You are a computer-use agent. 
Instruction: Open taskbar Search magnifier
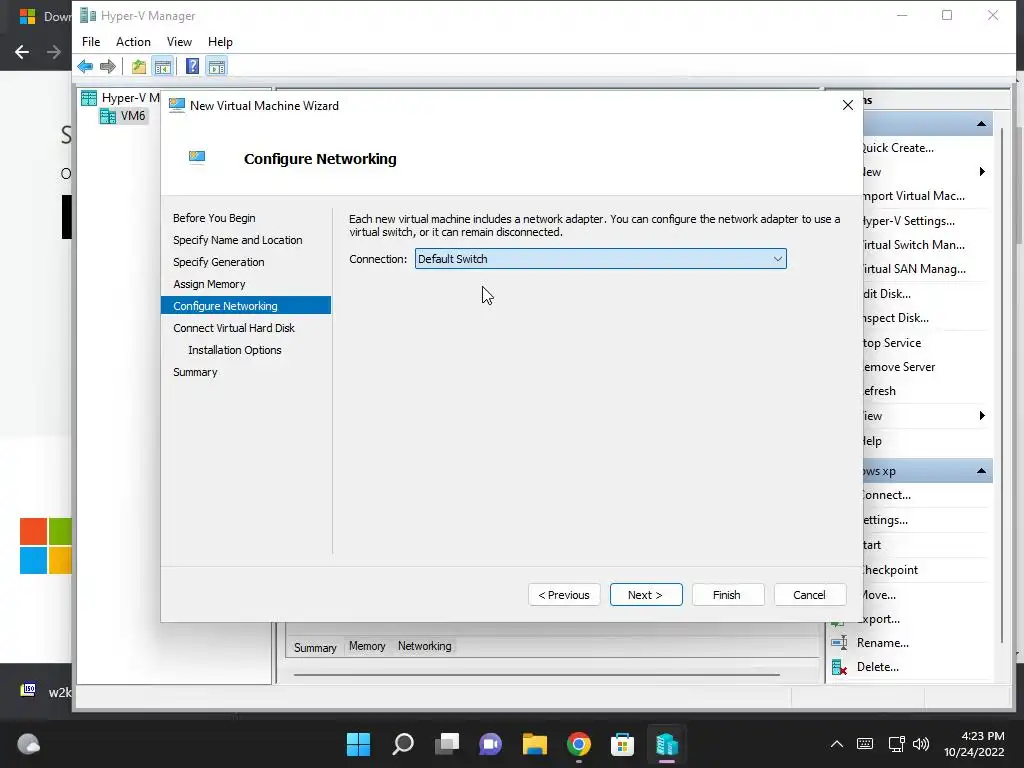pyautogui.click(x=402, y=744)
